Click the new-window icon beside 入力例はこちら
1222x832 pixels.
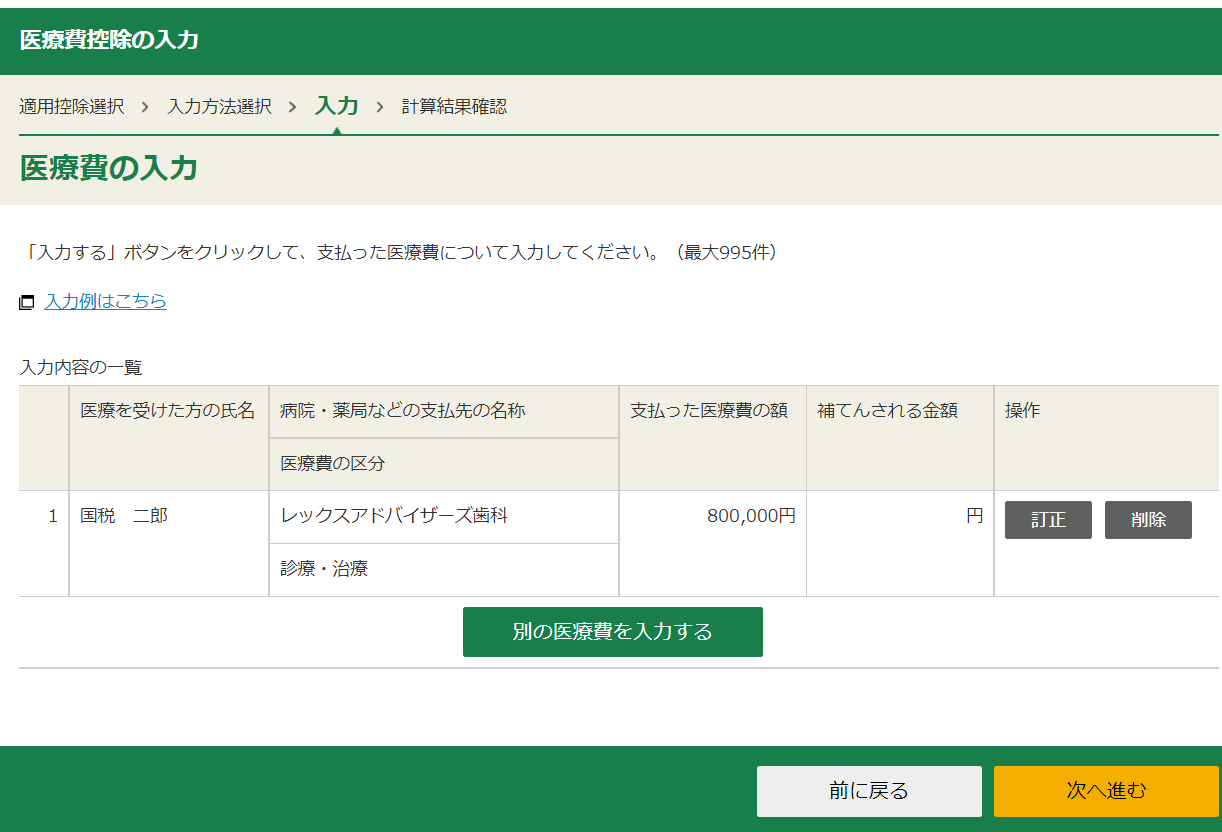(x=27, y=302)
